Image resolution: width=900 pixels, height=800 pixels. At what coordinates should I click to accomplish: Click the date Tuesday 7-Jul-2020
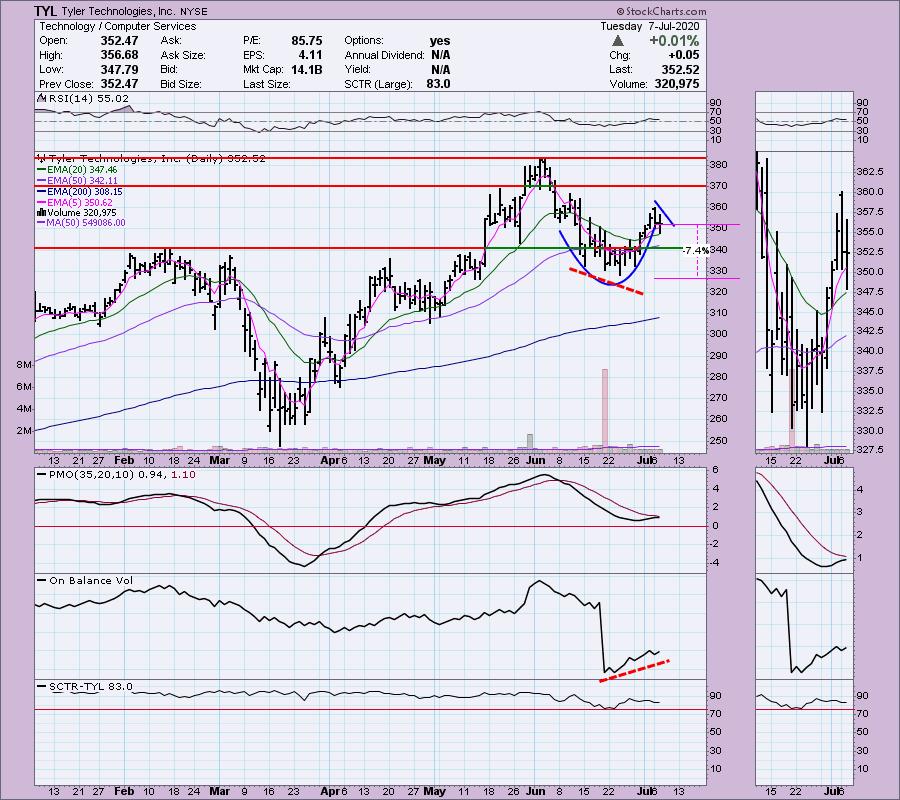650,26
